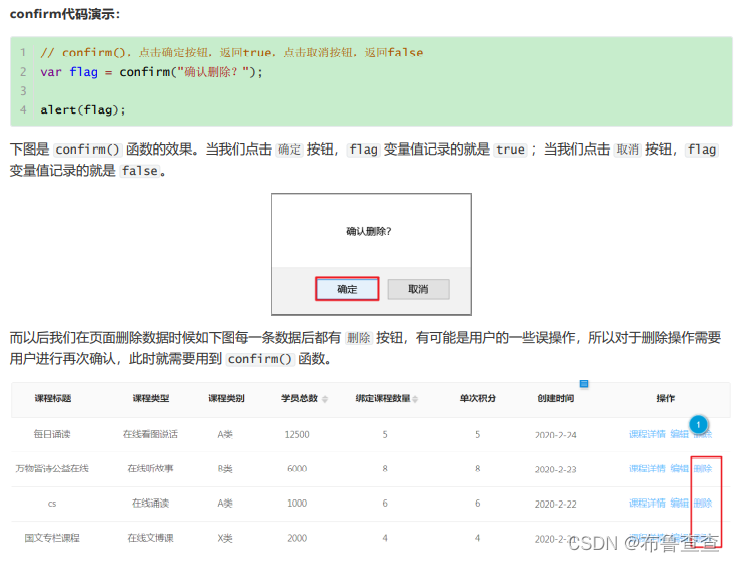
Task: Click the 在线看图说话 course type cell
Action: click(x=150, y=434)
